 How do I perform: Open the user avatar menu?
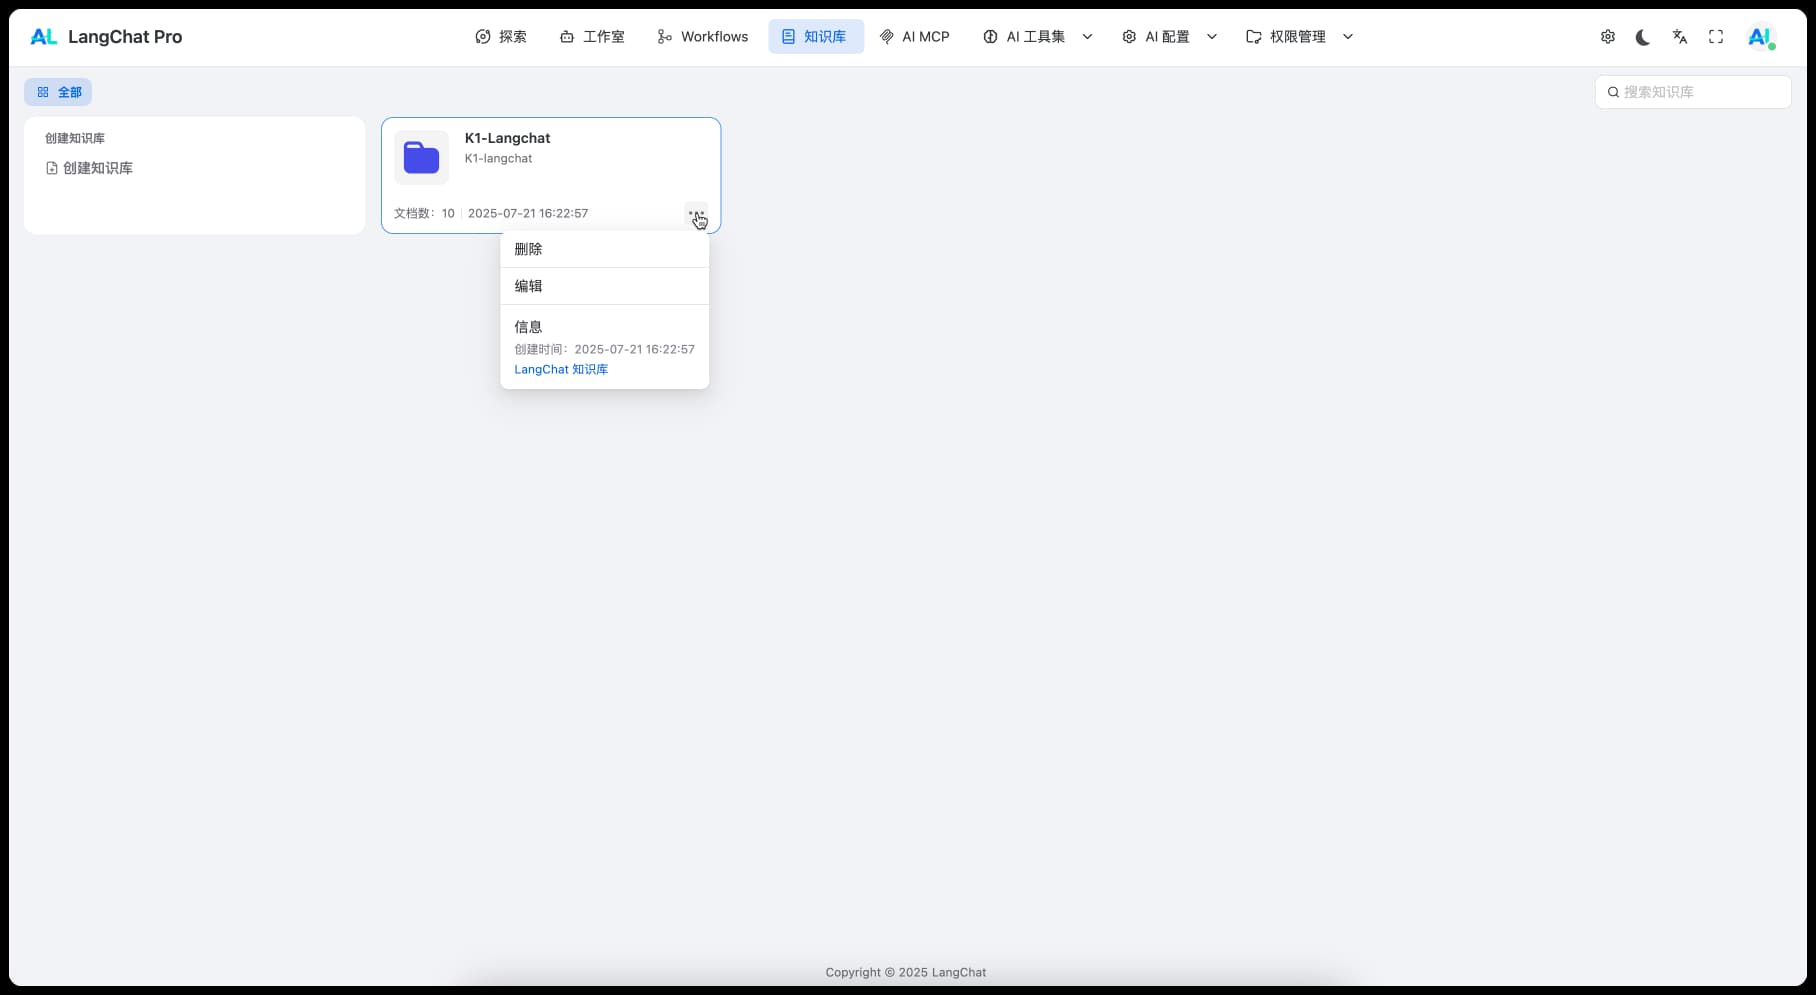point(1759,37)
